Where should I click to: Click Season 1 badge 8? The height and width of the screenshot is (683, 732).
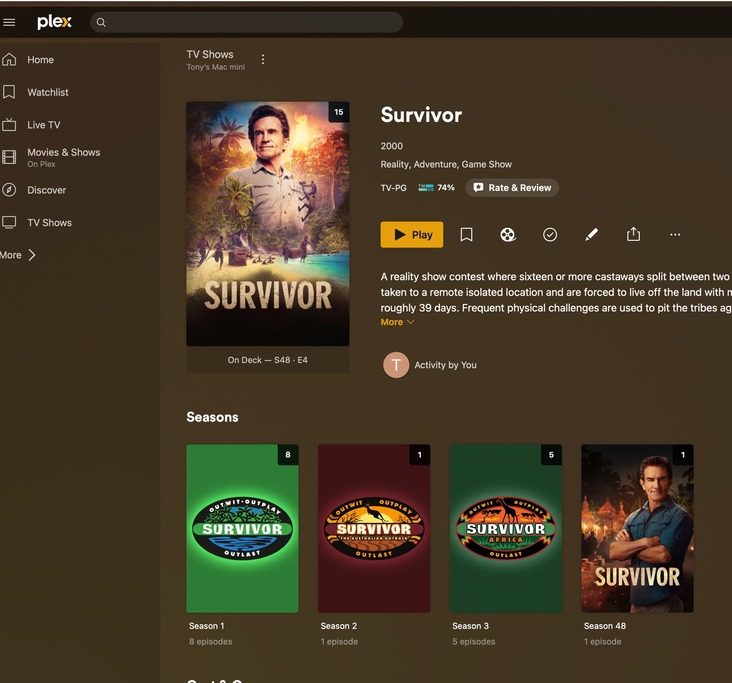[288, 455]
